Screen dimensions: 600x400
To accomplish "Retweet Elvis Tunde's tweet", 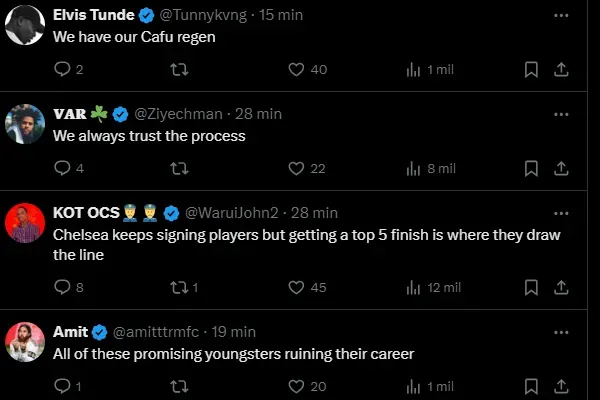I will (x=179, y=70).
